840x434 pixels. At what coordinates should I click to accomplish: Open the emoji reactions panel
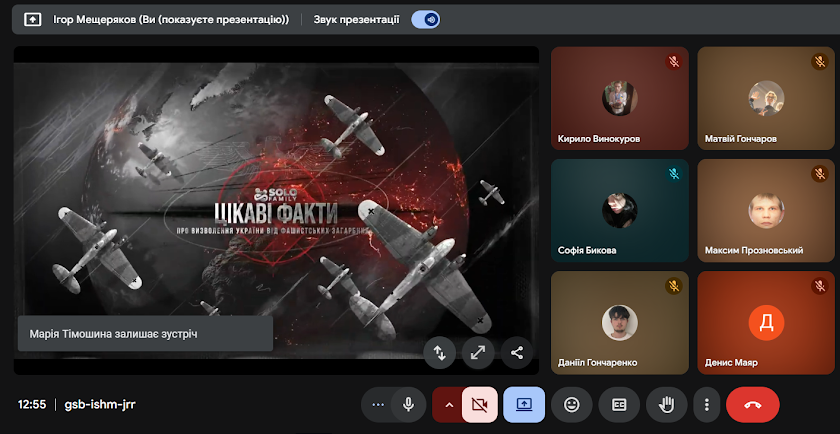pos(572,404)
